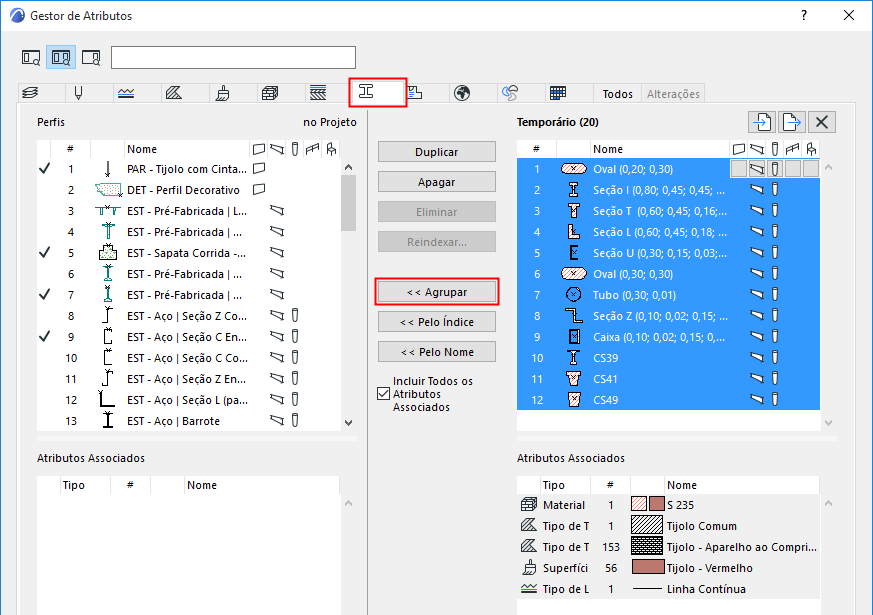Select PAR - Tijolo com Cinta profile row
This screenshot has width=873, height=615.
tap(189, 169)
